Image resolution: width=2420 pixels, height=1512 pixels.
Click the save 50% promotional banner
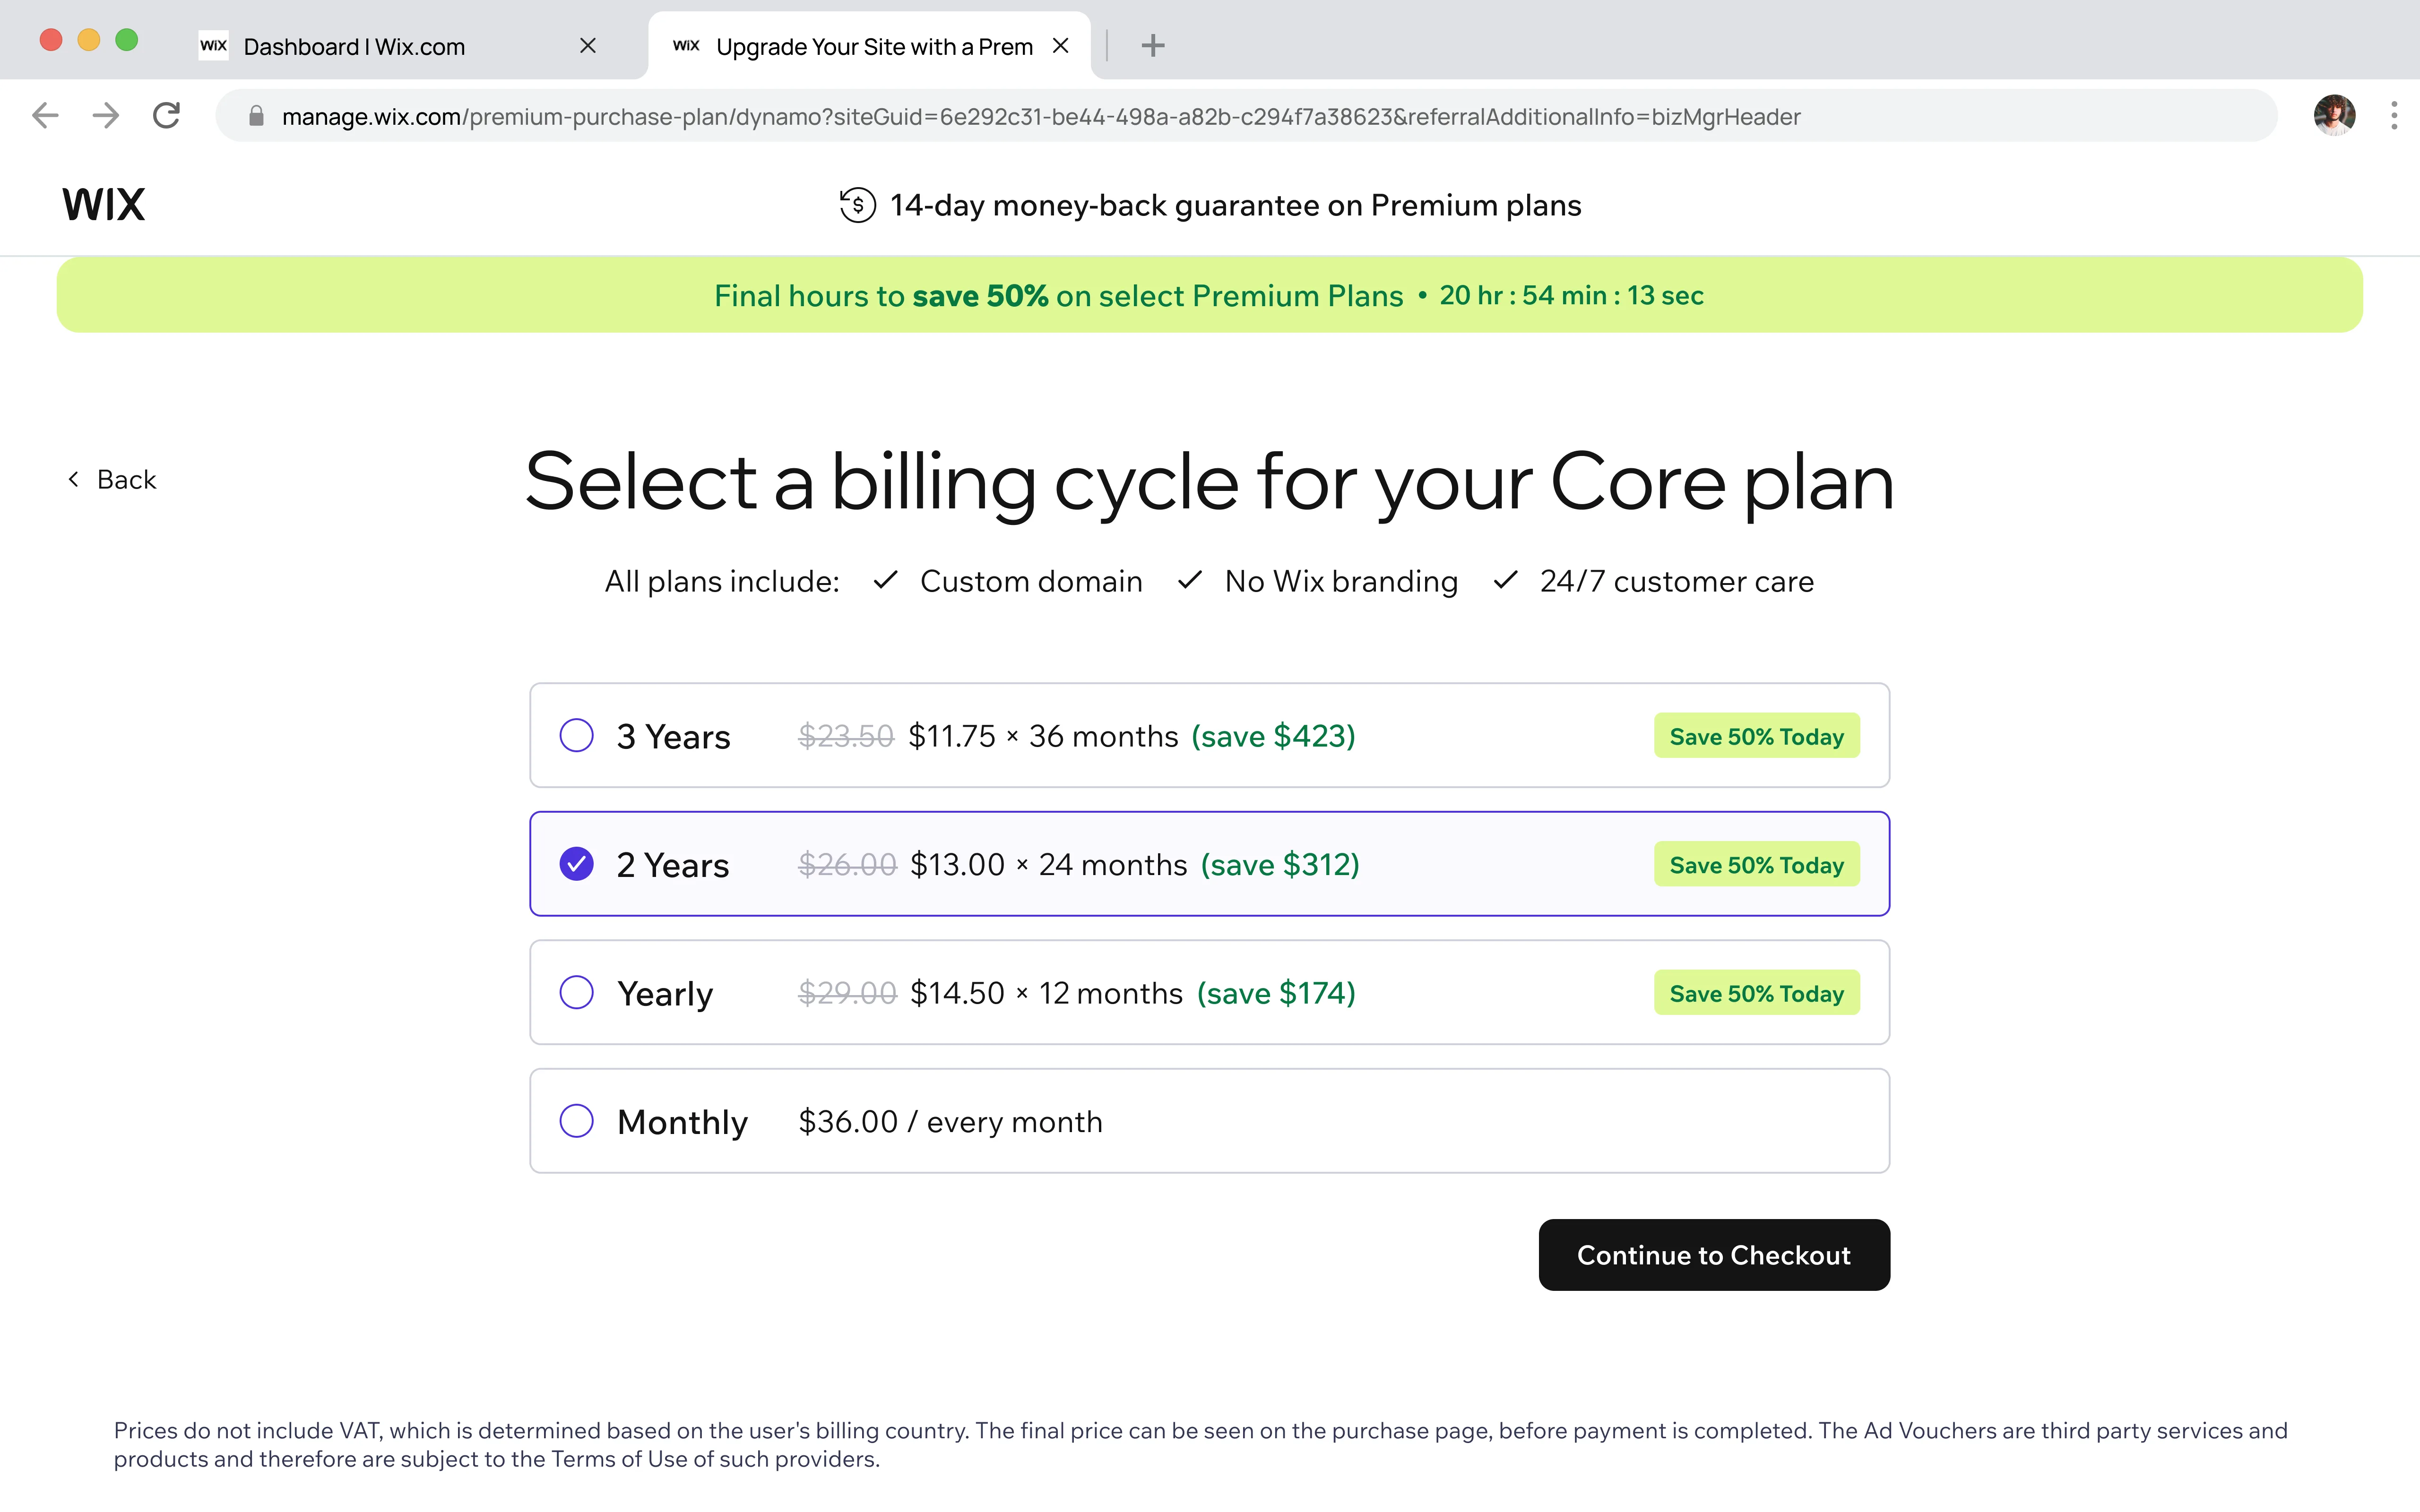(x=1209, y=295)
